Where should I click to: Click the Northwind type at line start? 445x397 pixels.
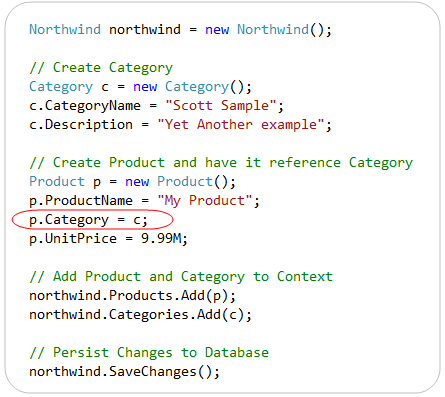tap(65, 29)
